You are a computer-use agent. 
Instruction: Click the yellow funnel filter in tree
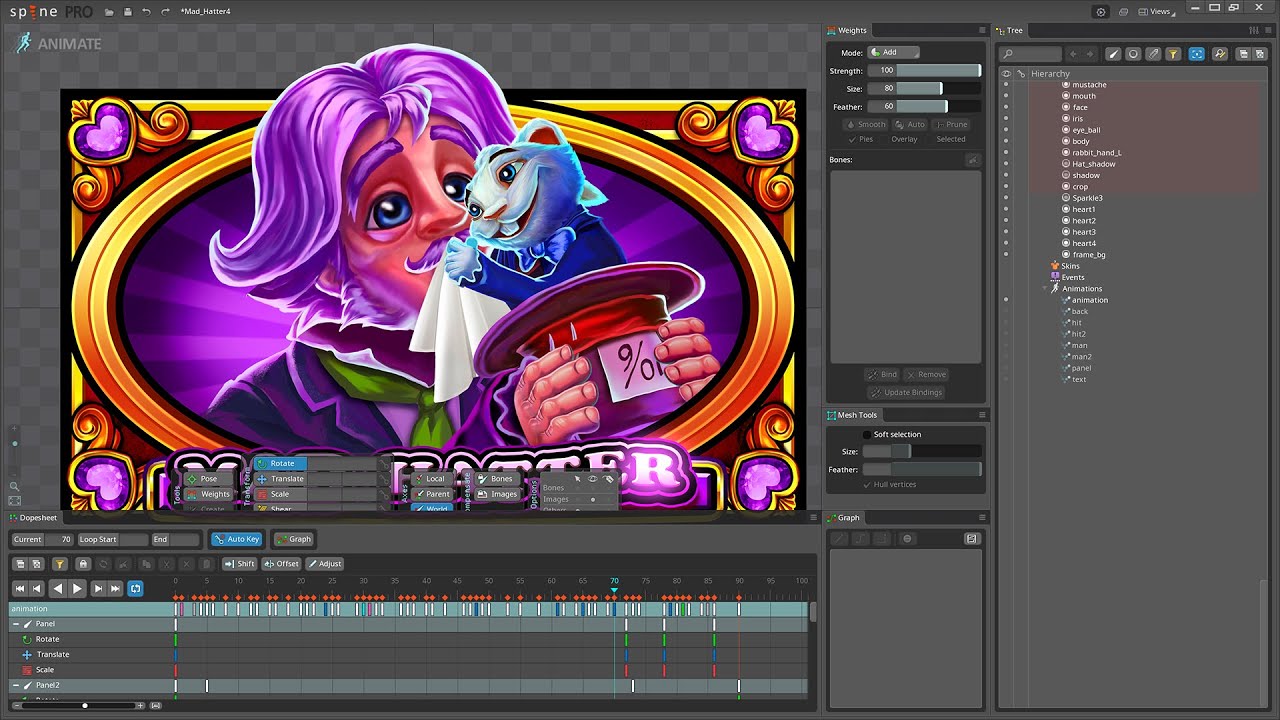click(x=1173, y=54)
